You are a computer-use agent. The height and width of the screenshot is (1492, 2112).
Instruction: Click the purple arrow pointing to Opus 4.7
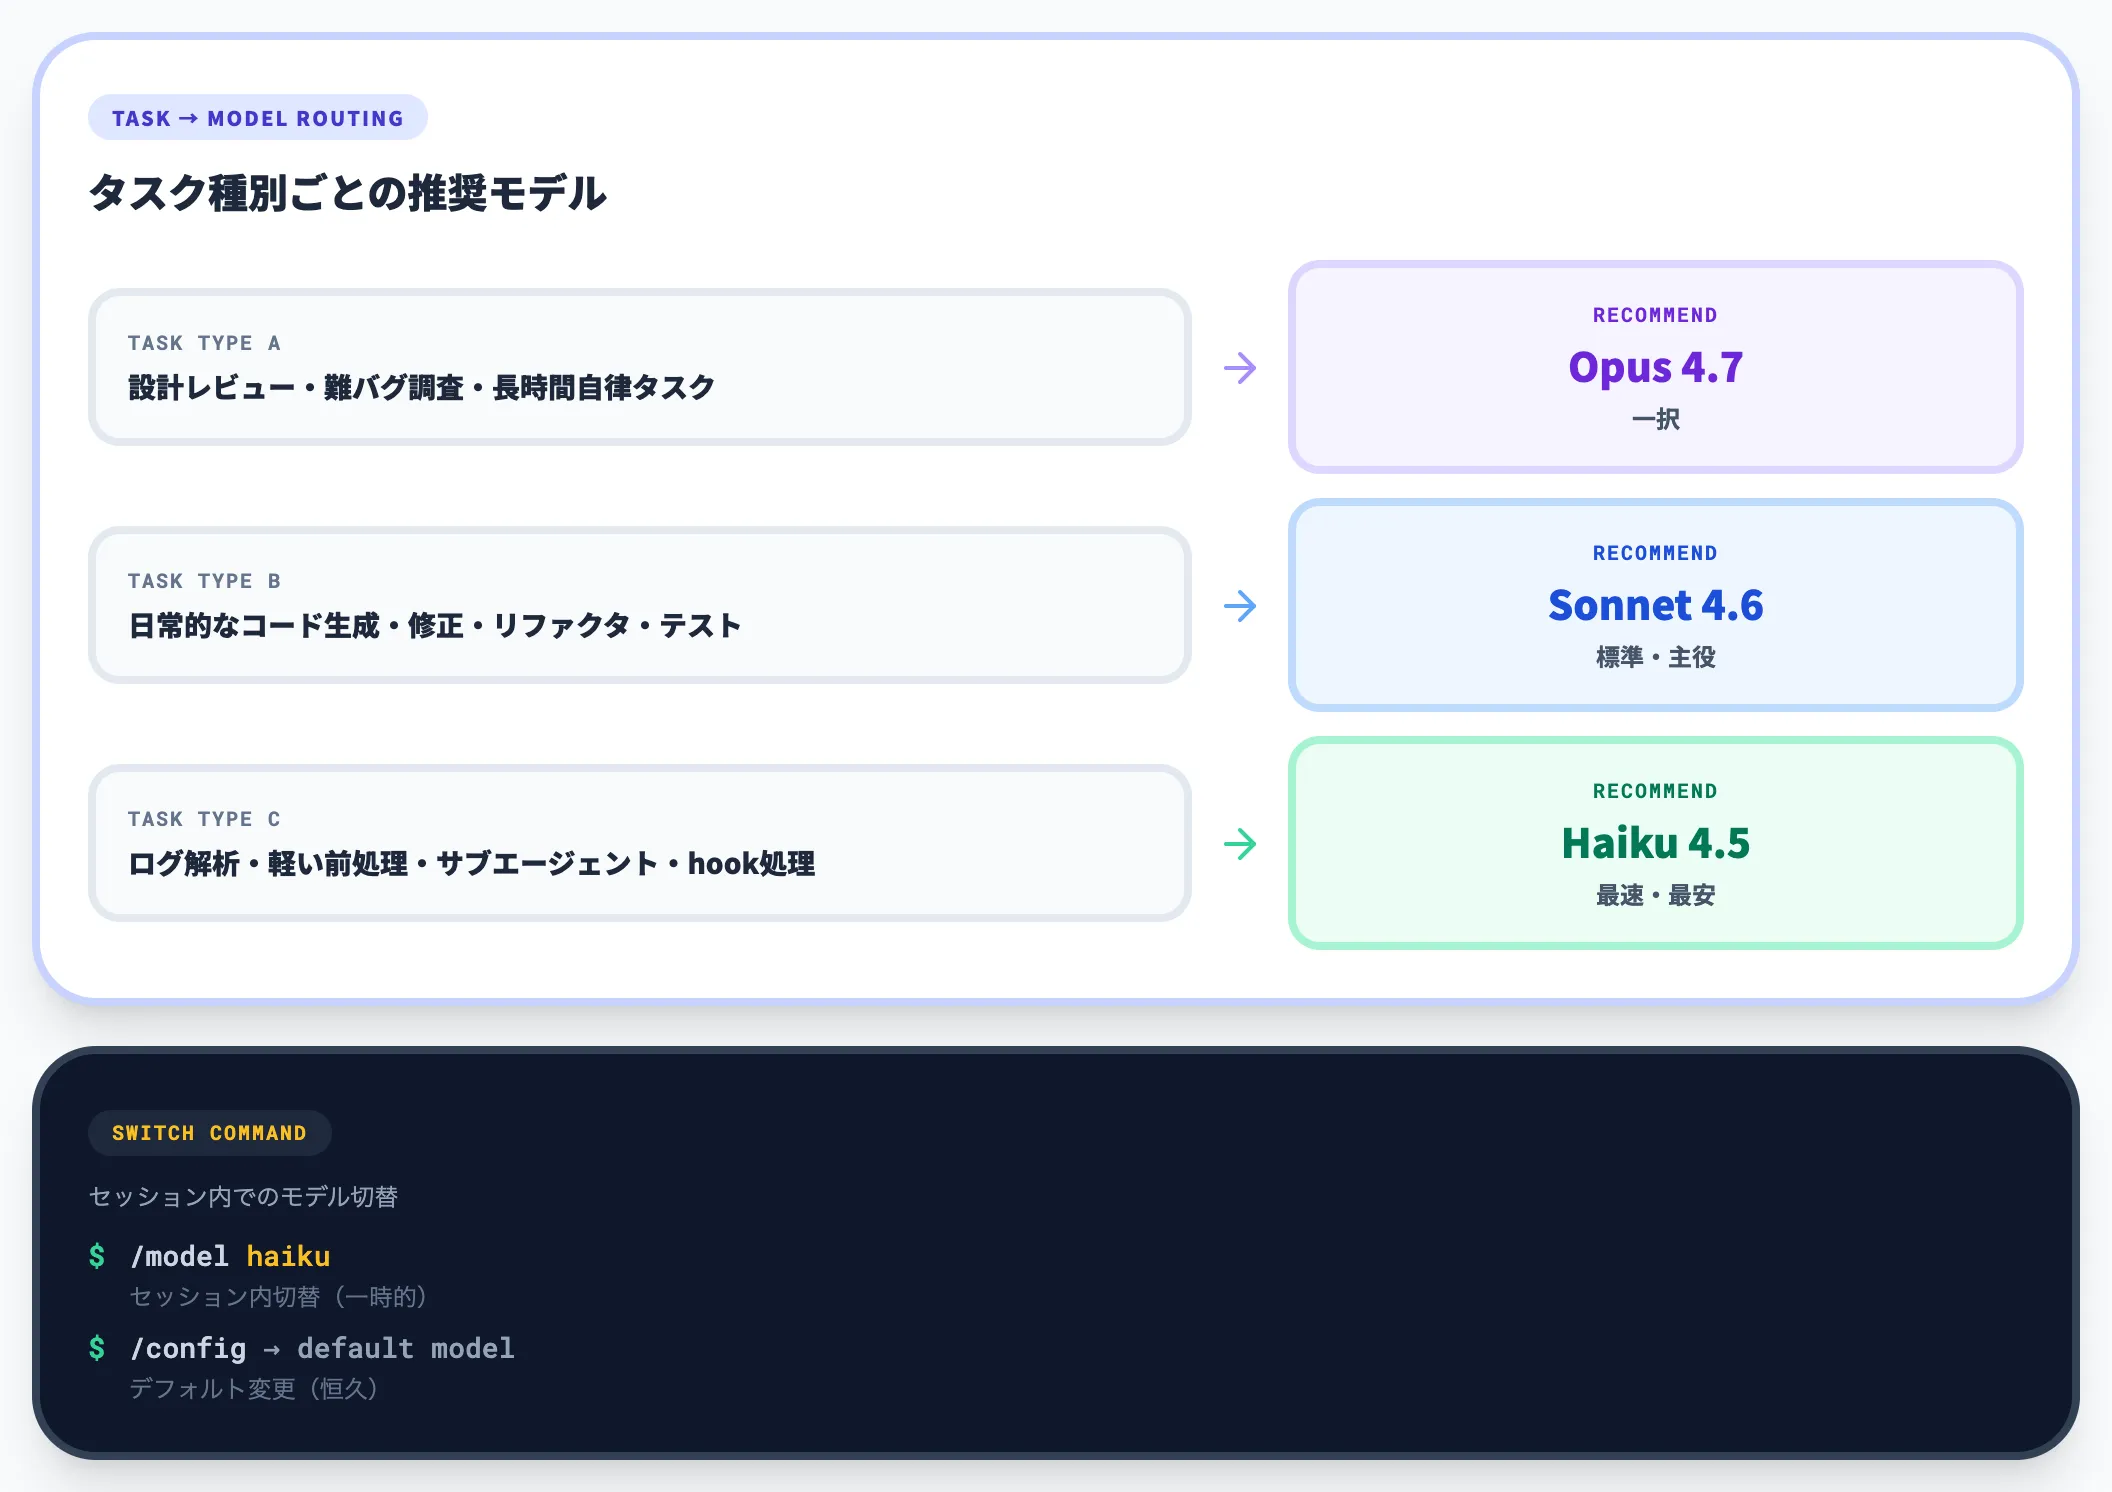[x=1240, y=368]
